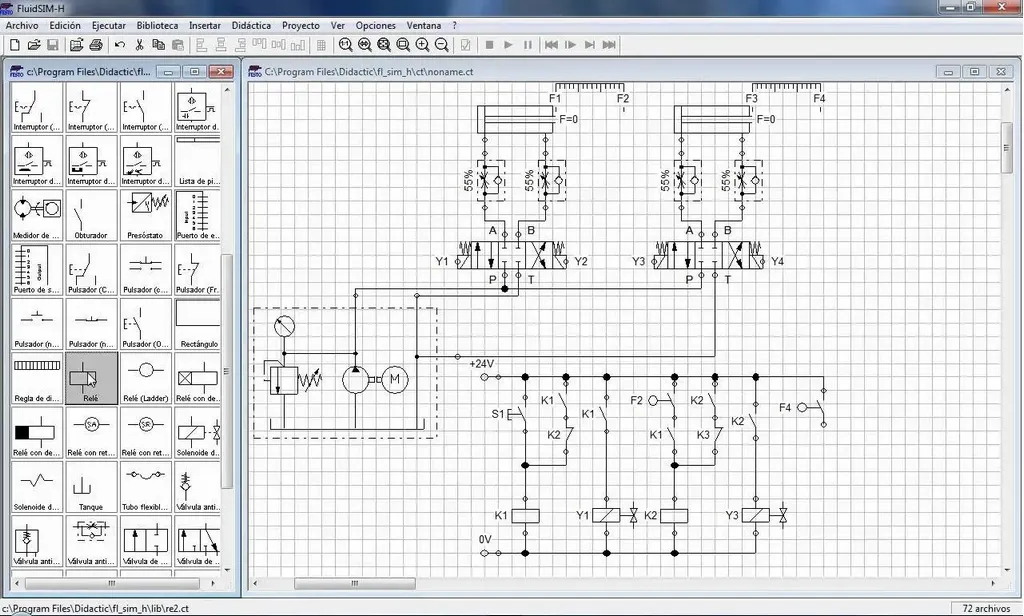
Task: Reset simulation to the beginning
Action: pos(551,45)
